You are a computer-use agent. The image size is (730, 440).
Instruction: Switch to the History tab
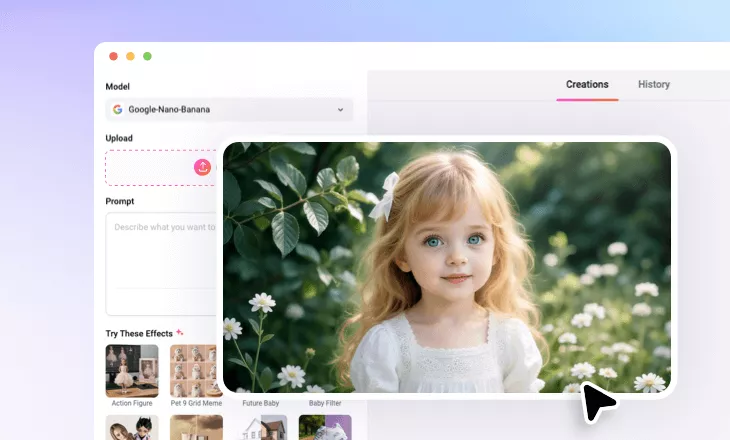point(654,85)
